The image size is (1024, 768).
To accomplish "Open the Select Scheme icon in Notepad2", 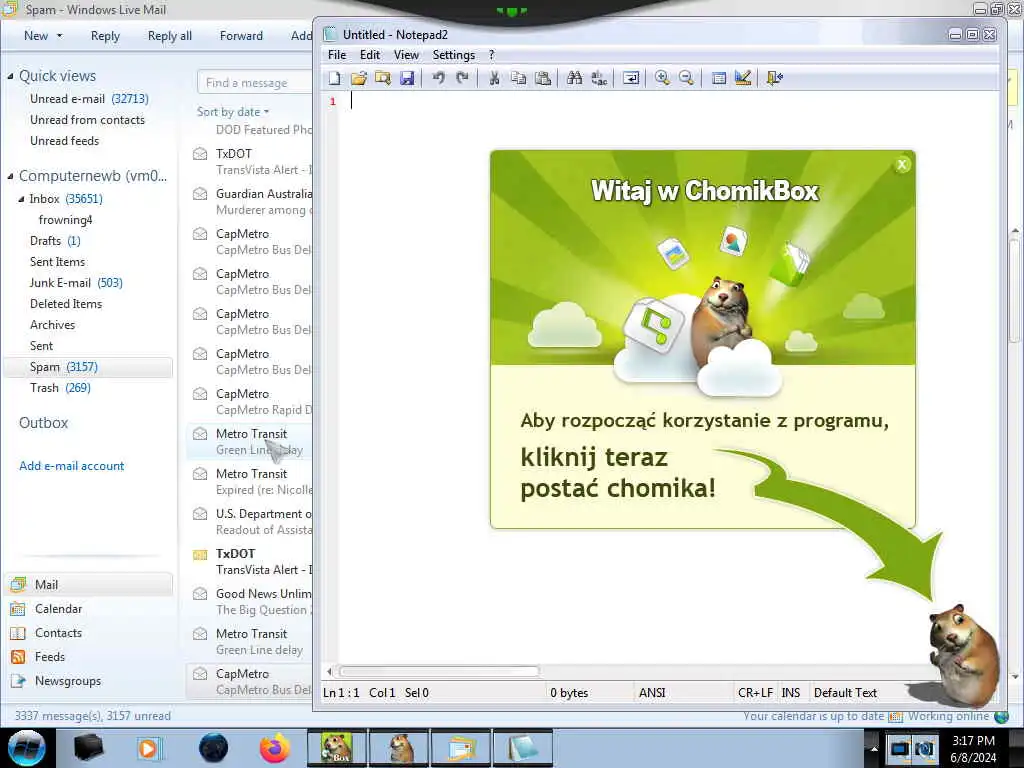I will [718, 78].
